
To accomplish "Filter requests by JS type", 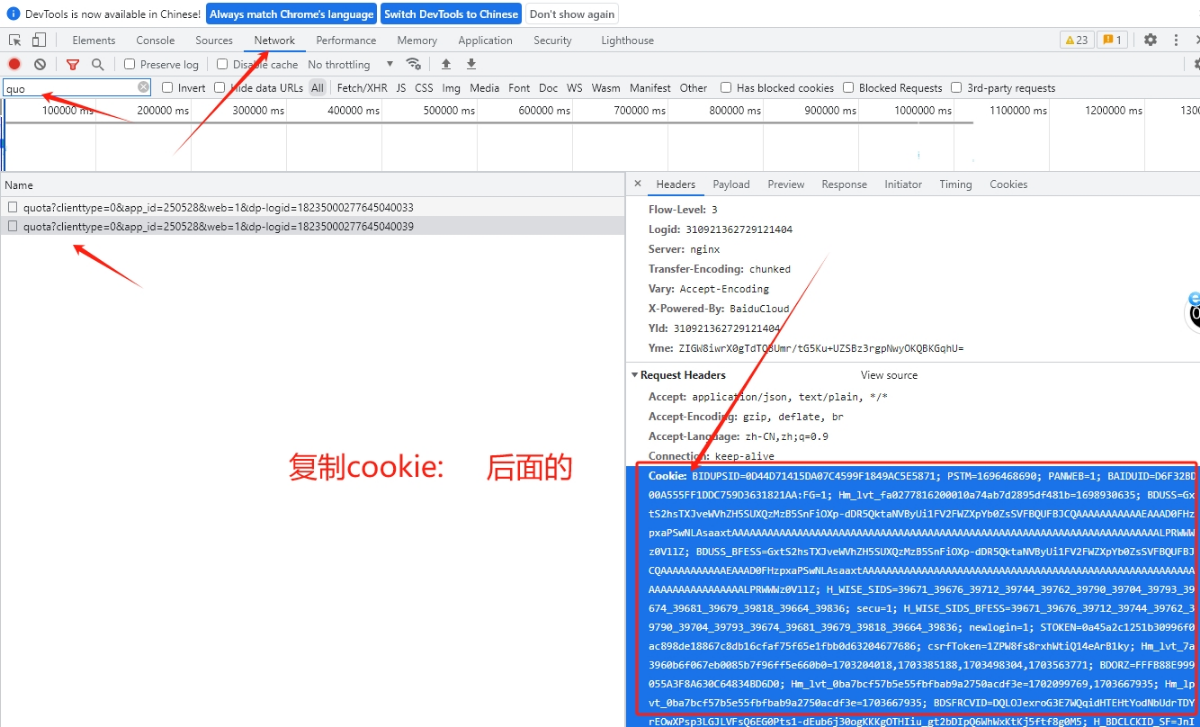I will (x=401, y=88).
